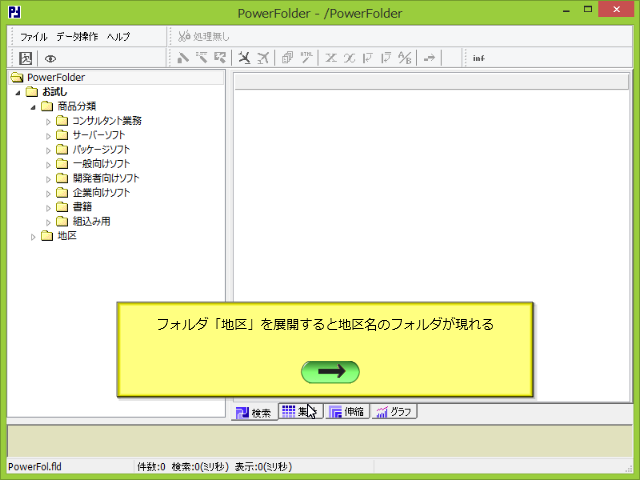Select the PowerFolder root tree item
The width and height of the screenshot is (640, 480).
[x=56, y=77]
